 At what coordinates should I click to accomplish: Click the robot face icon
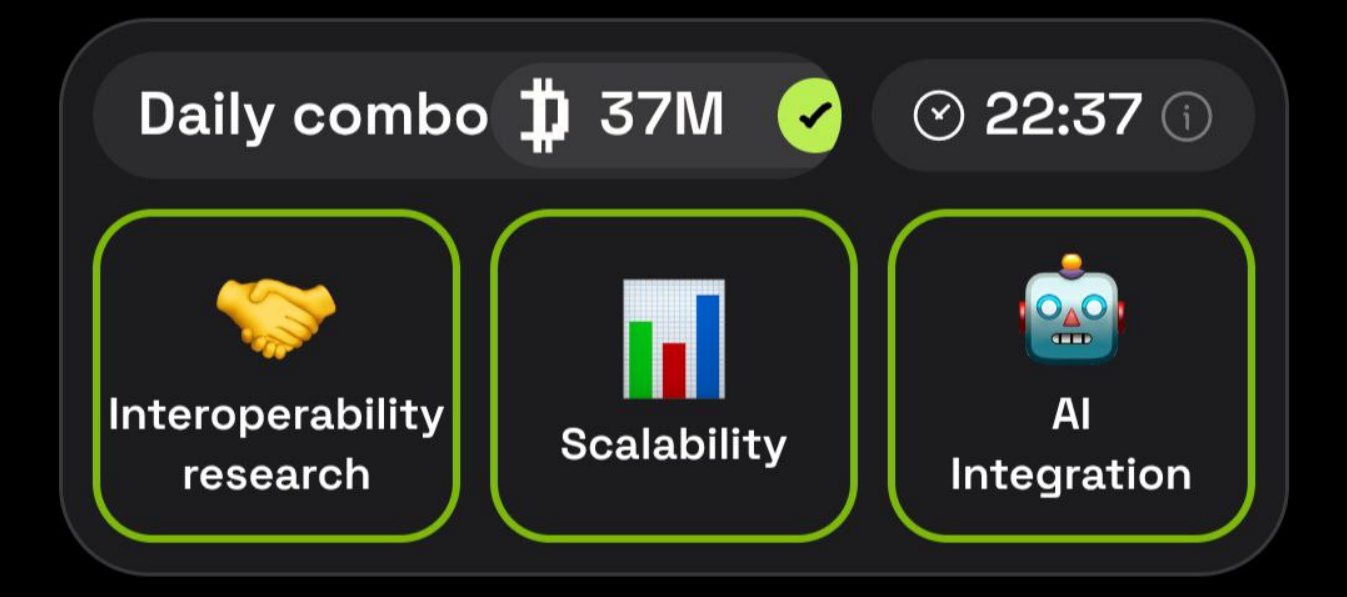coord(1071,310)
